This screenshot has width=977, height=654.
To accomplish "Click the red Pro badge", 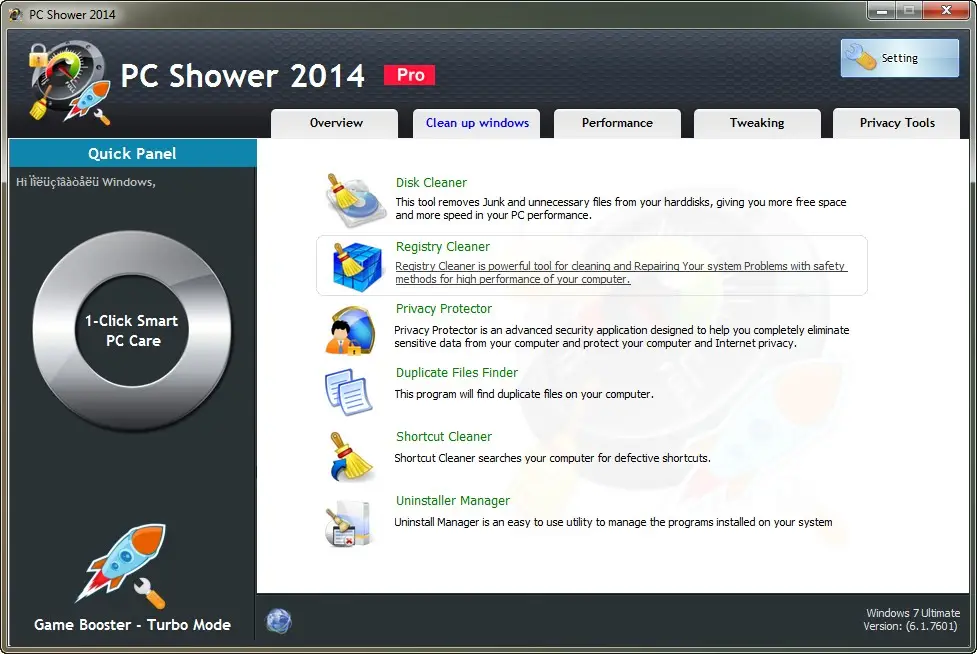I will click(409, 75).
